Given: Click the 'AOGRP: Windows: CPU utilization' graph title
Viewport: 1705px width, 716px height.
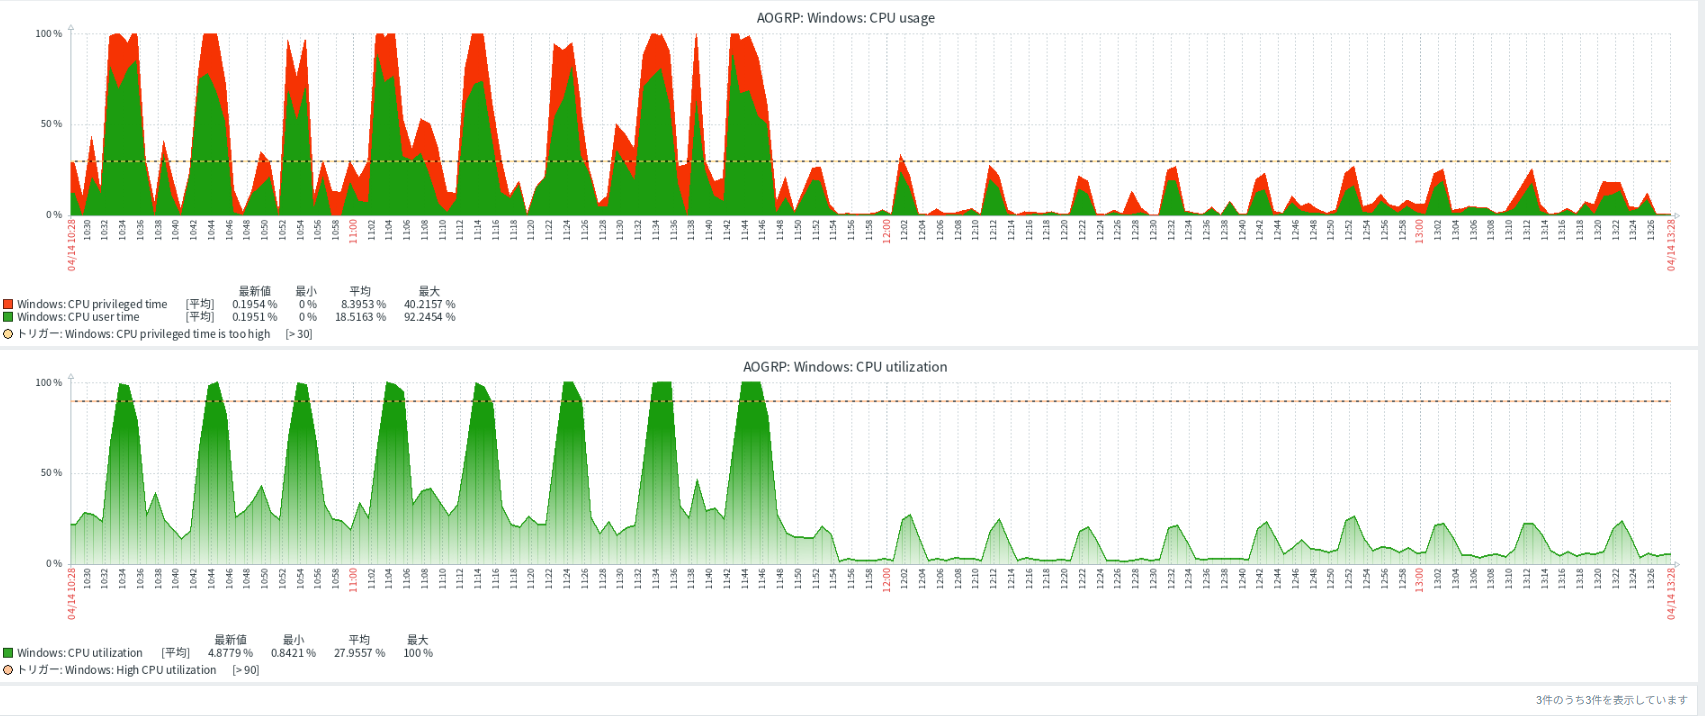Looking at the screenshot, I should tap(845, 367).
